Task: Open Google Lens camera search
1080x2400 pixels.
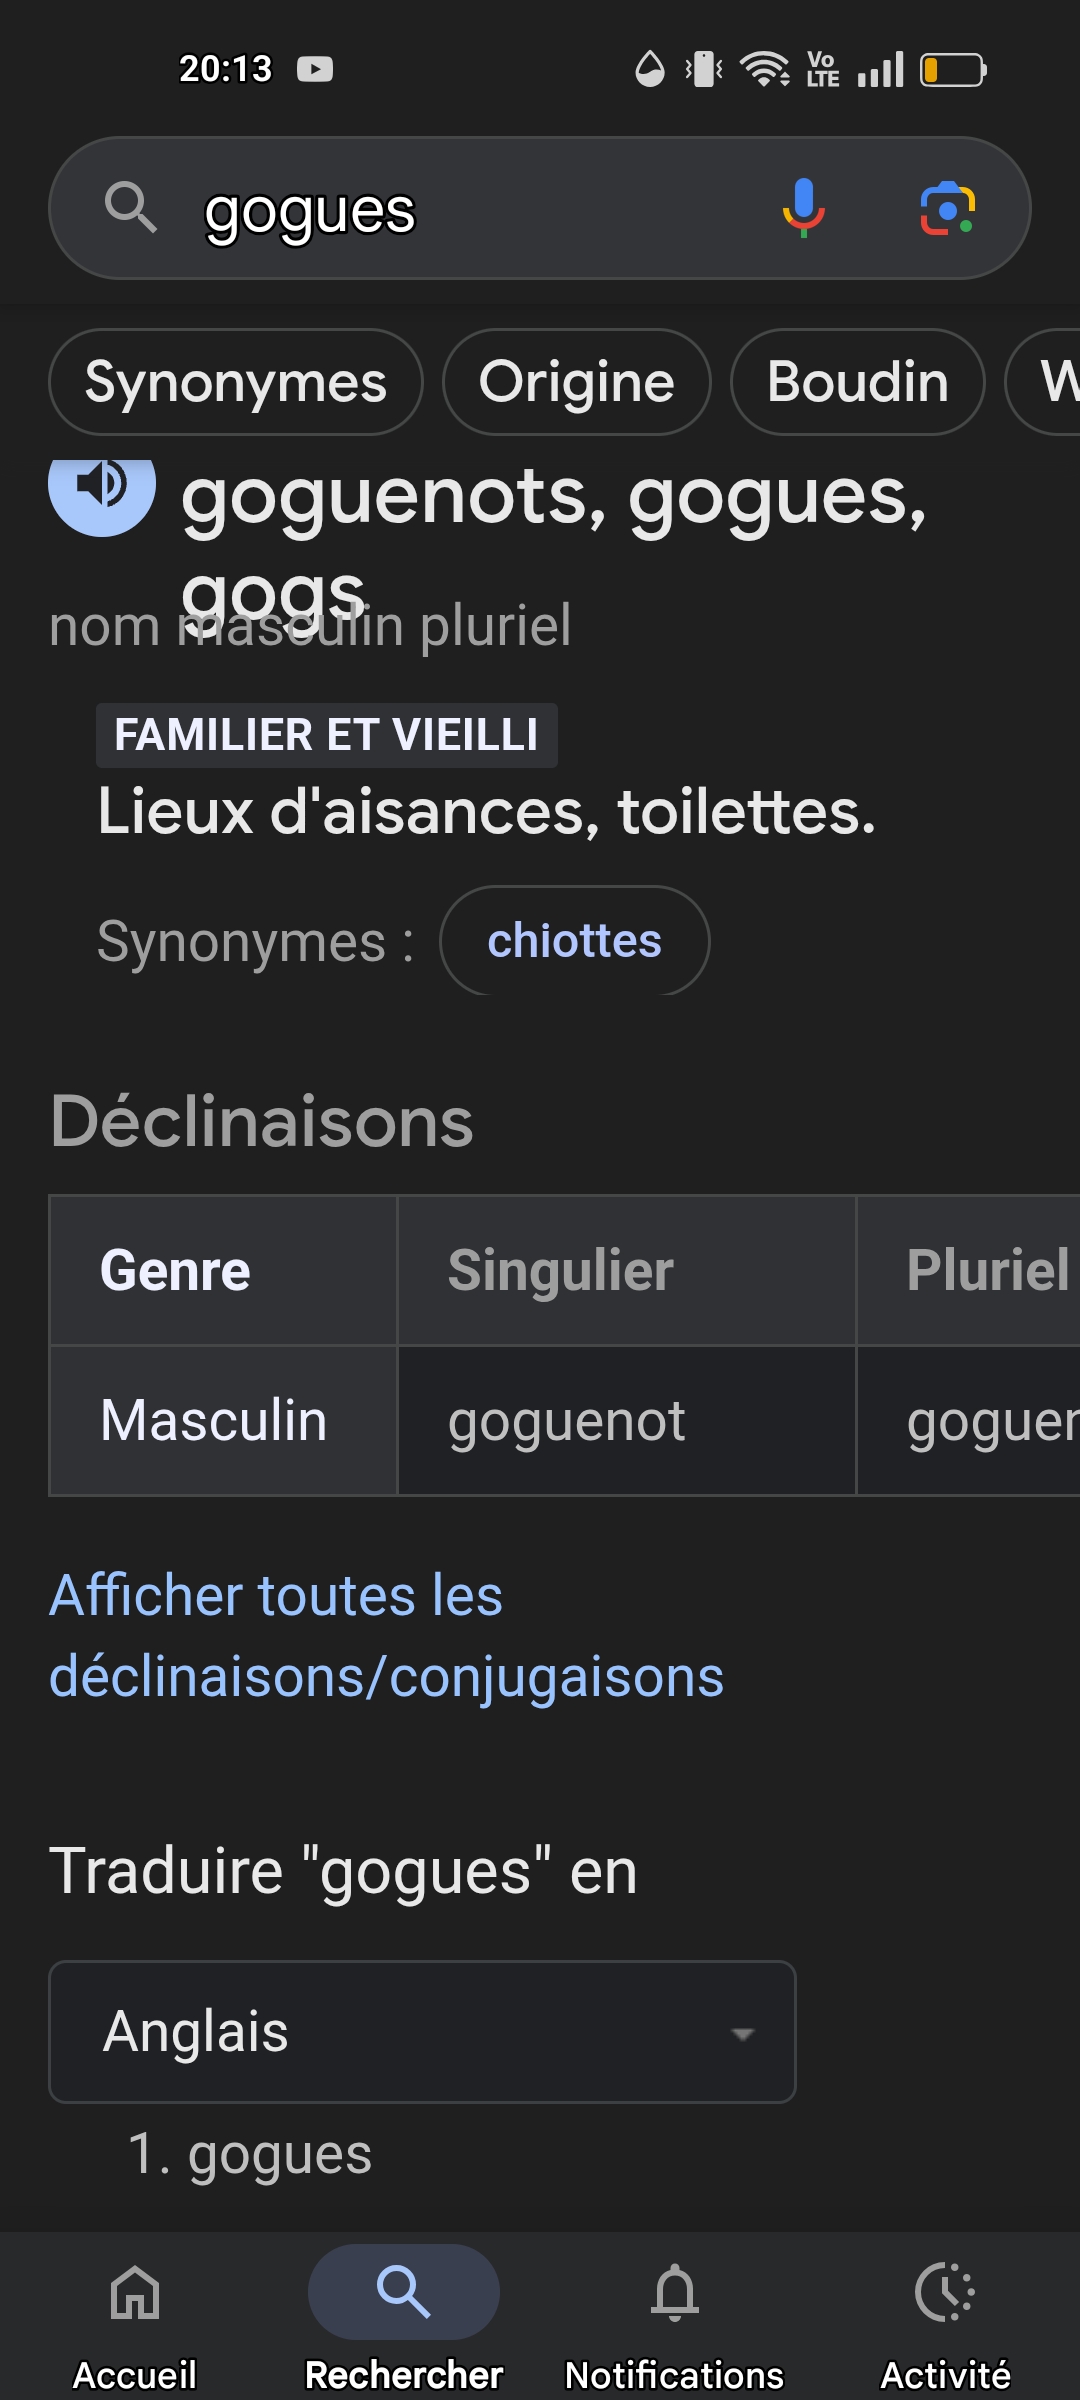Action: (947, 208)
